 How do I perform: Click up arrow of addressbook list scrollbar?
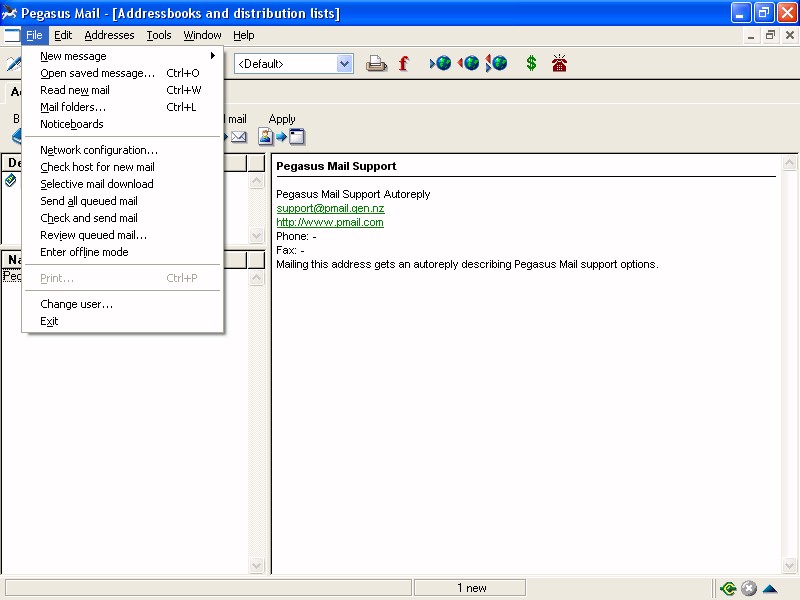pos(257,181)
